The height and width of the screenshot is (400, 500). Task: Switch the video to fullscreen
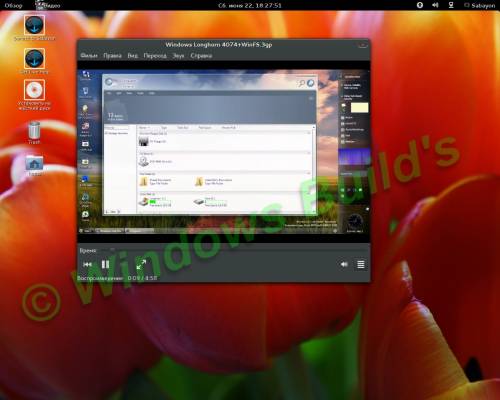coord(141,264)
